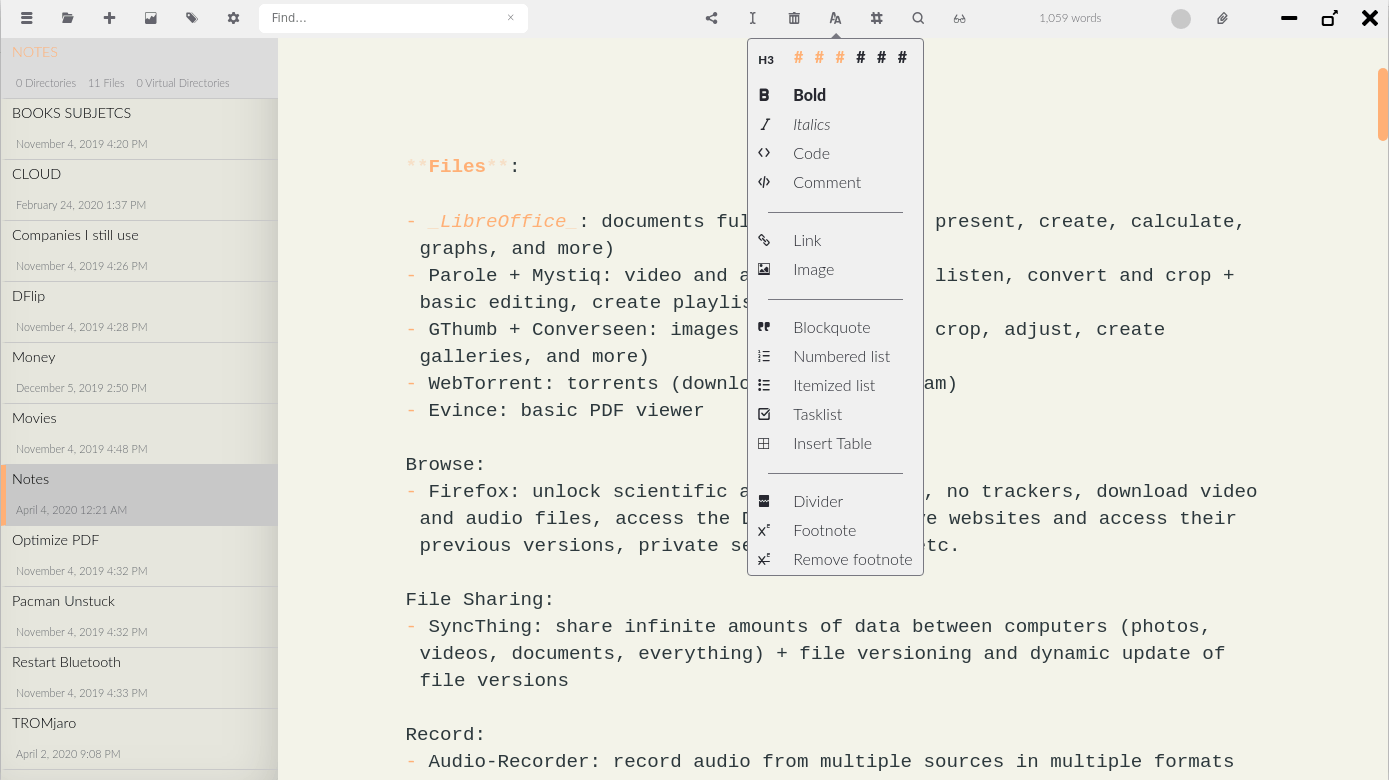
Task: Apply Italics formatting from menu
Action: (835, 124)
